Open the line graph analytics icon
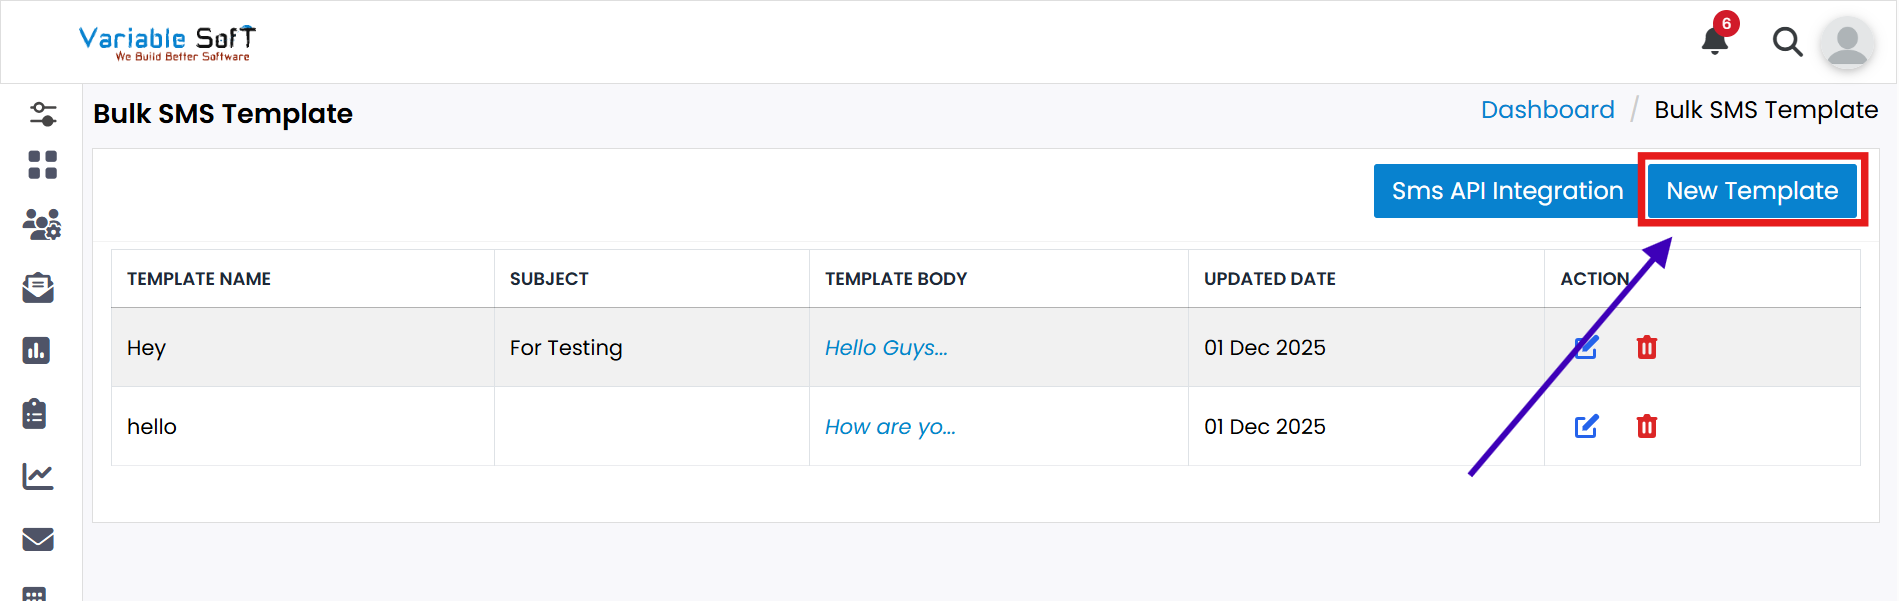Screen dimensions: 1899x601 38,476
